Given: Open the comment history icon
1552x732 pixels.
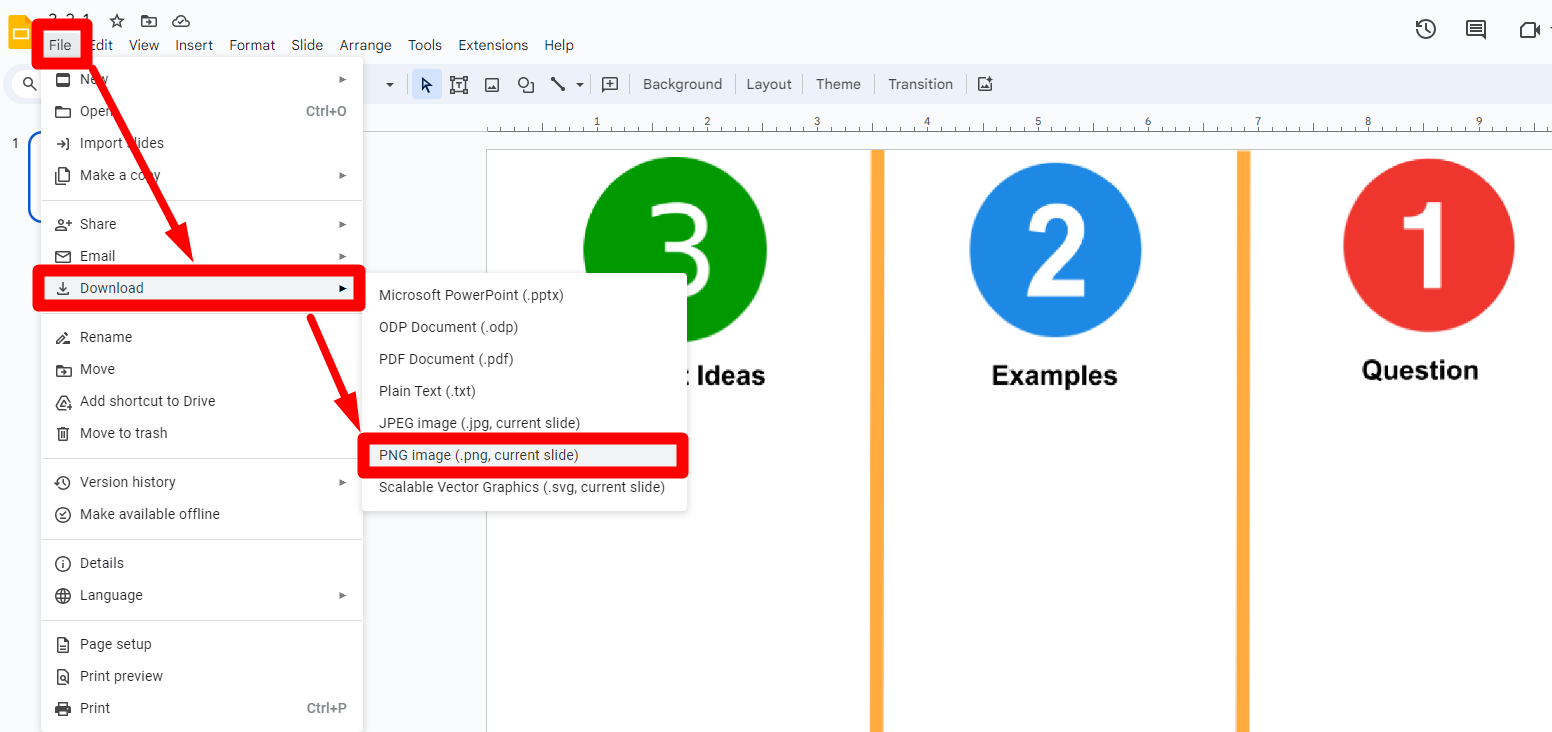Looking at the screenshot, I should [x=1476, y=29].
